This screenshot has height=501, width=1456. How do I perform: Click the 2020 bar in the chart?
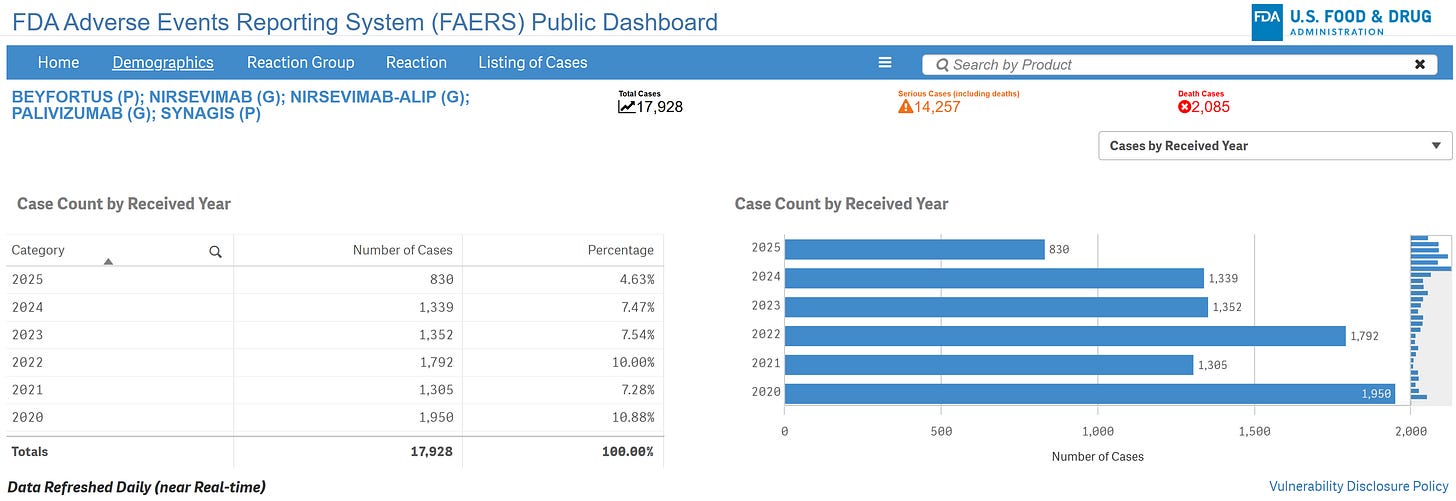click(1089, 393)
